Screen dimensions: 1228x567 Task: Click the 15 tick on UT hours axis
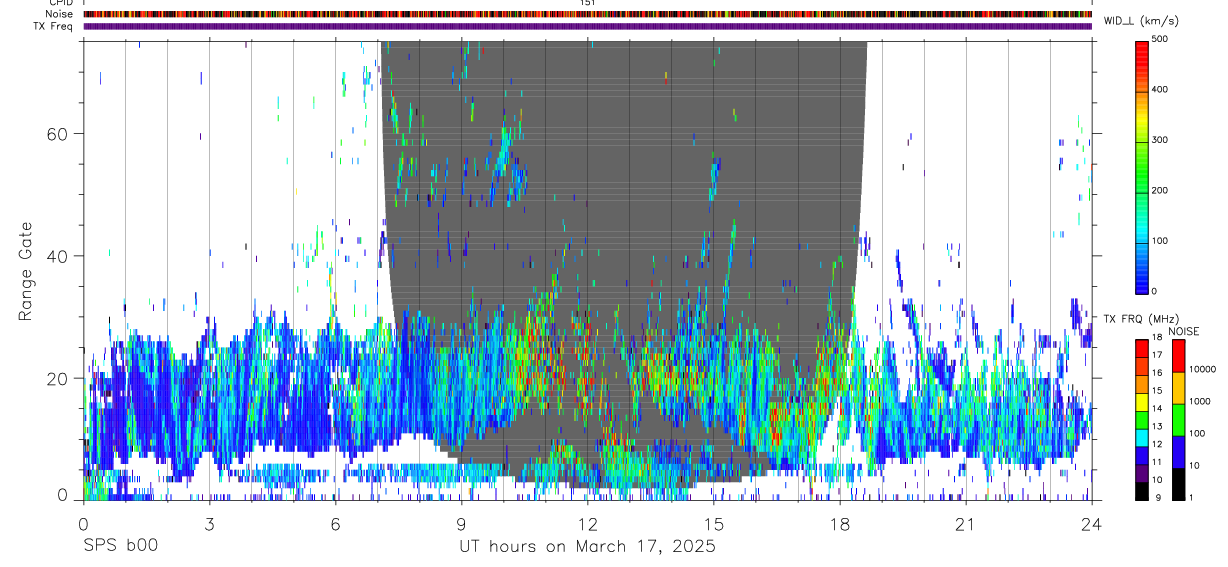point(714,523)
